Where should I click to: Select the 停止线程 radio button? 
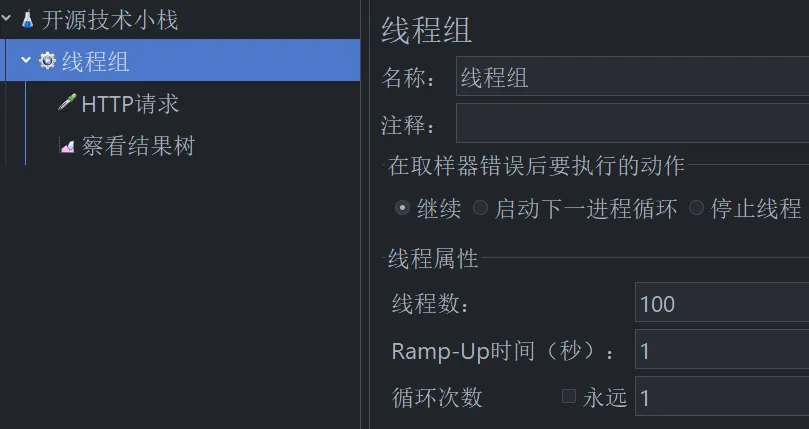[x=697, y=208]
